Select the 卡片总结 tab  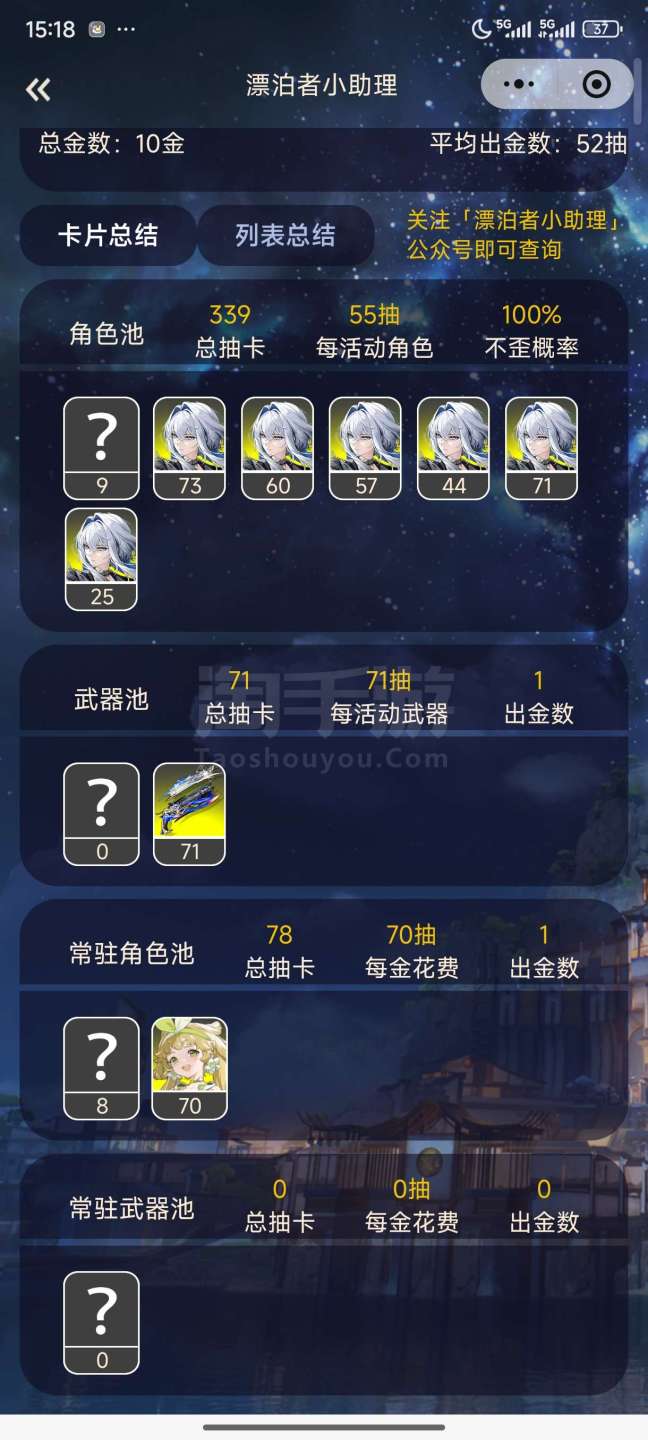tap(108, 236)
